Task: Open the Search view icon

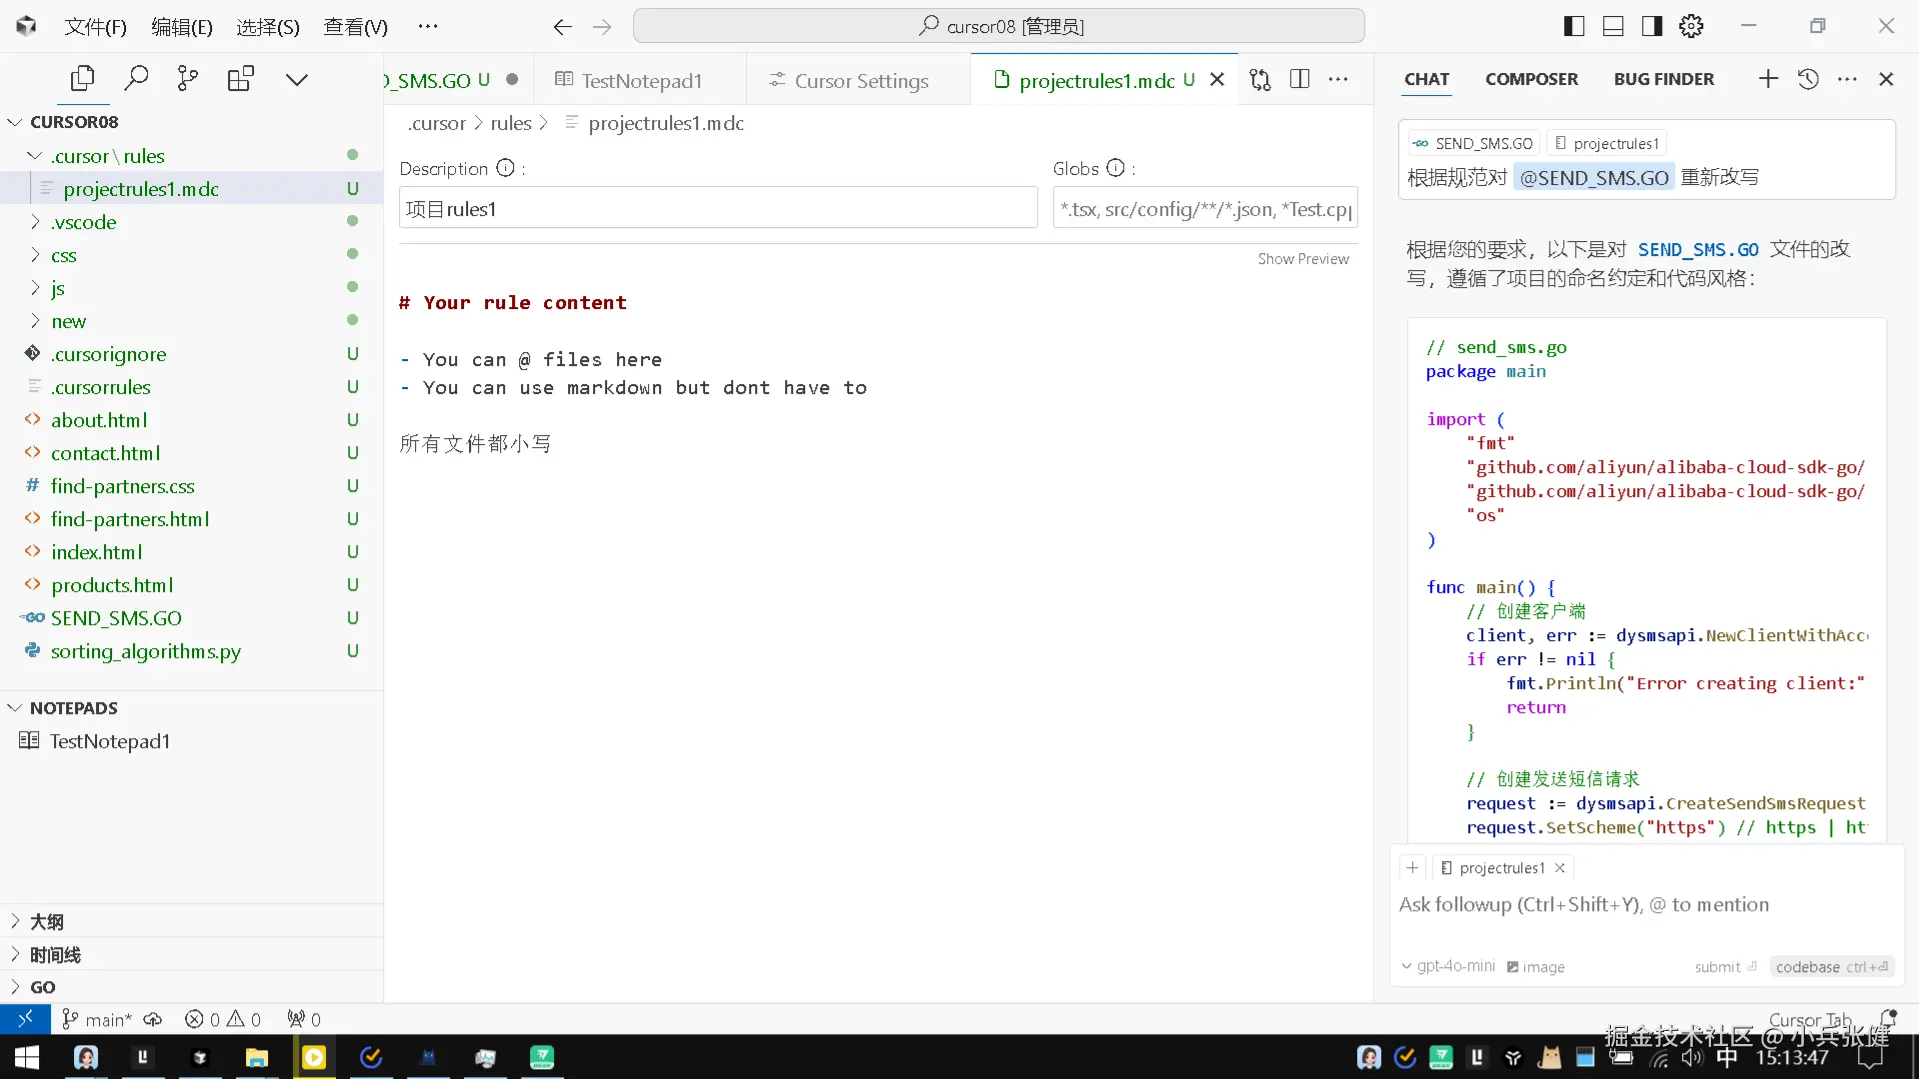Action: tap(136, 79)
